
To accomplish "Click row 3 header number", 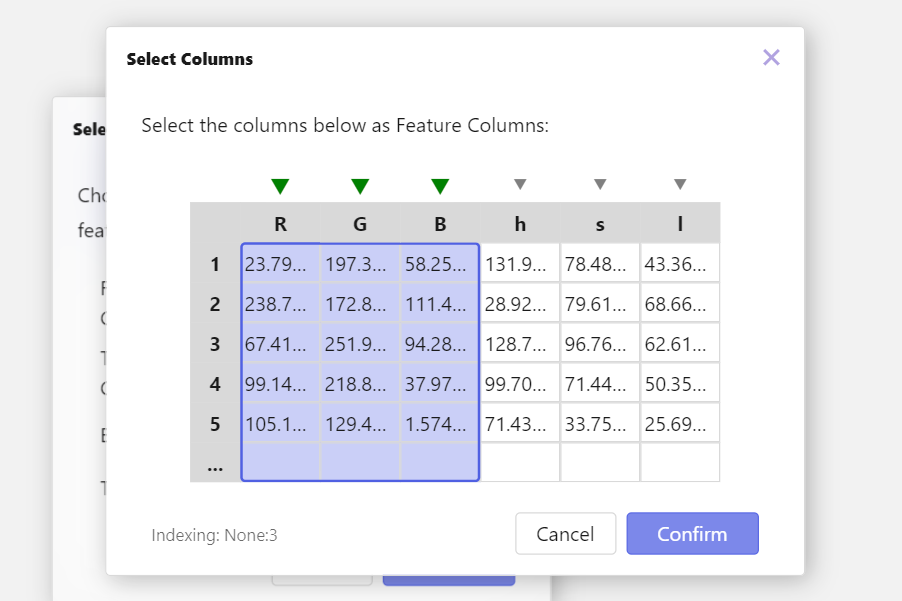I will [x=215, y=344].
